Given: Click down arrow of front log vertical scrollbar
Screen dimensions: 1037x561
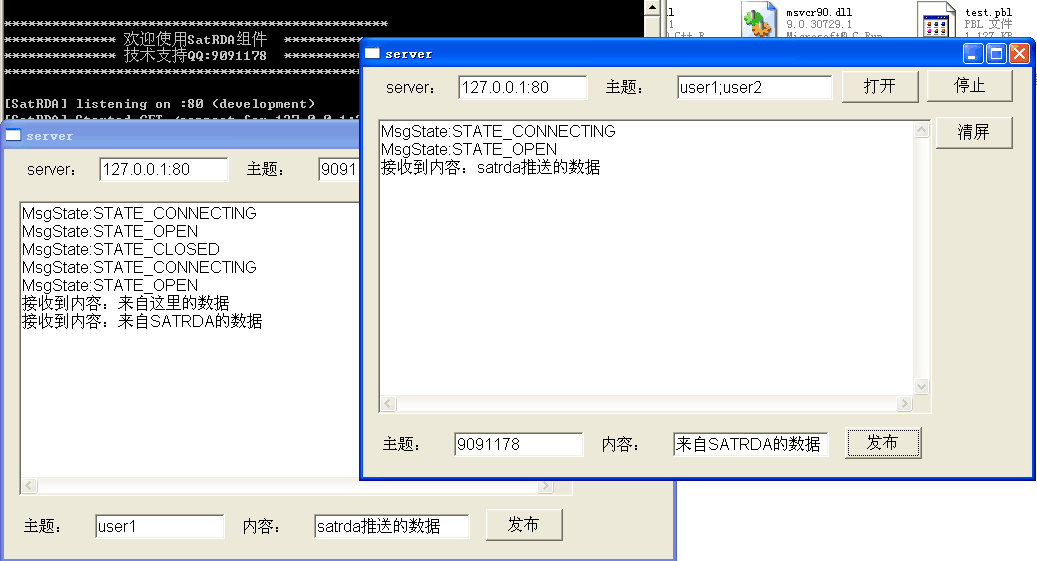Looking at the screenshot, I should coord(921,386).
